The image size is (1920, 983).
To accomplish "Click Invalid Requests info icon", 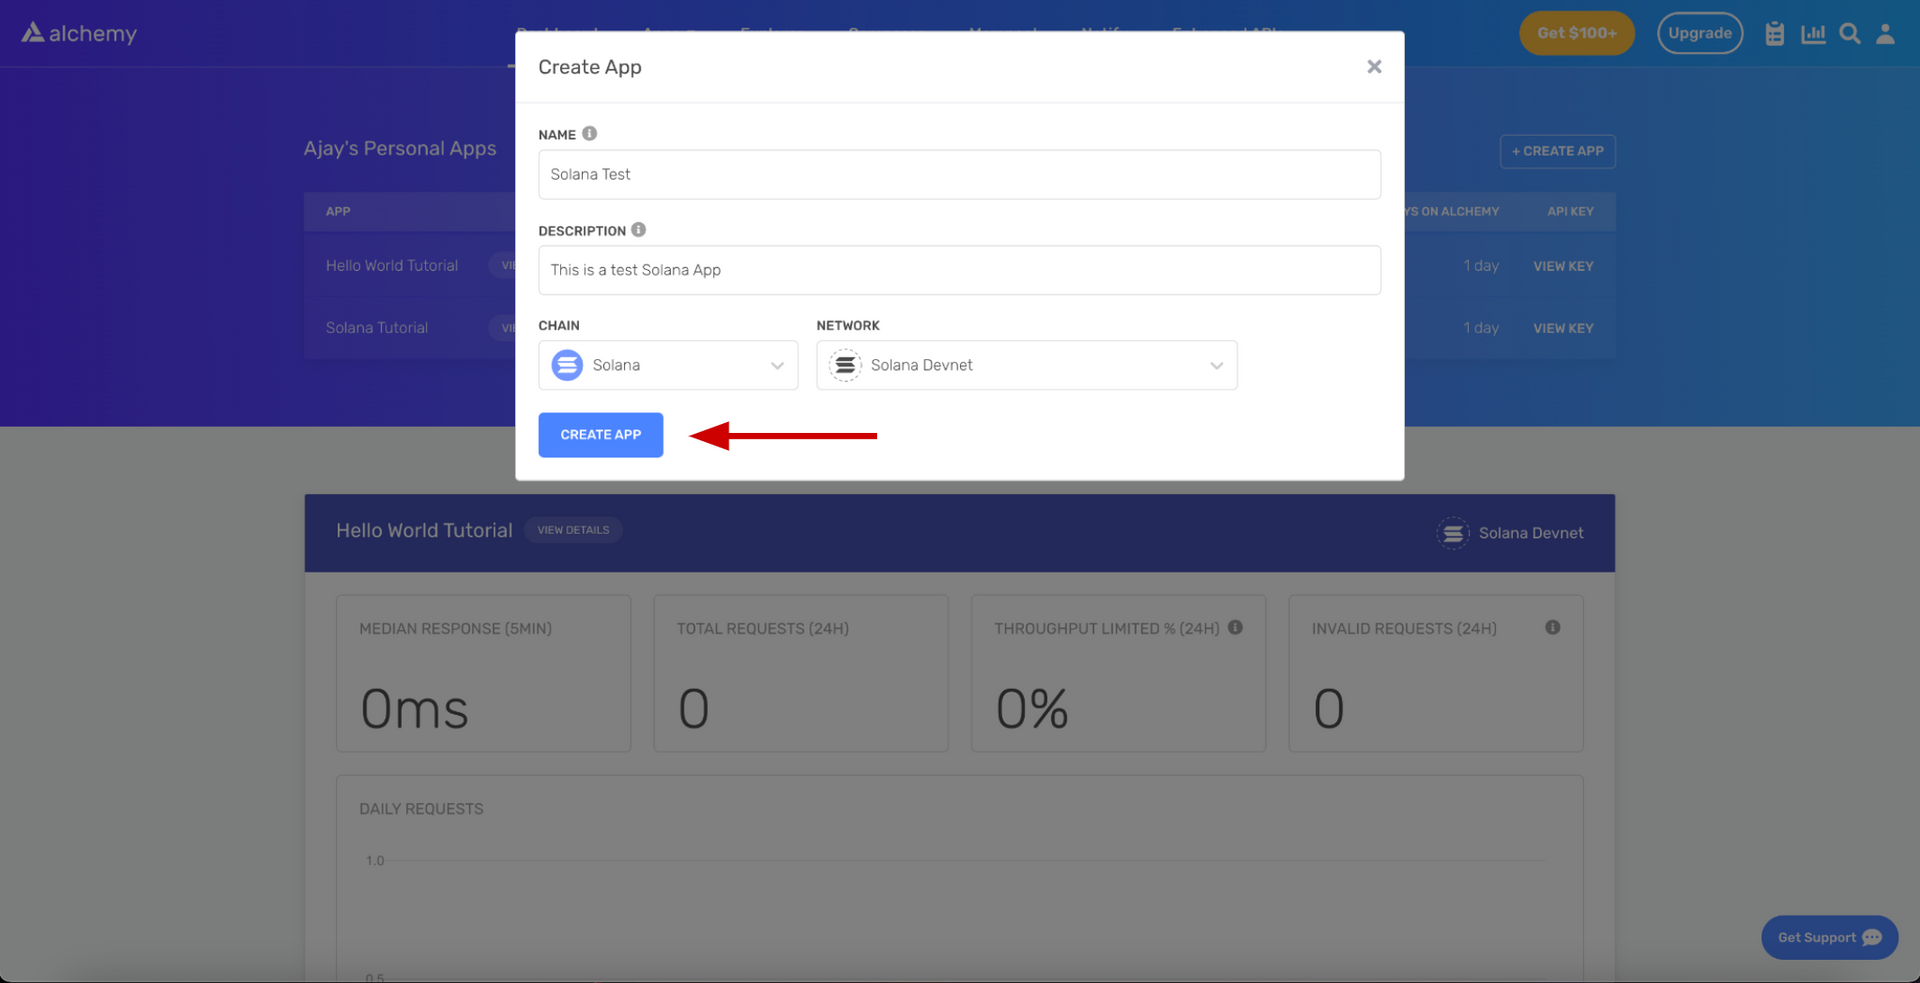I will click(x=1552, y=627).
